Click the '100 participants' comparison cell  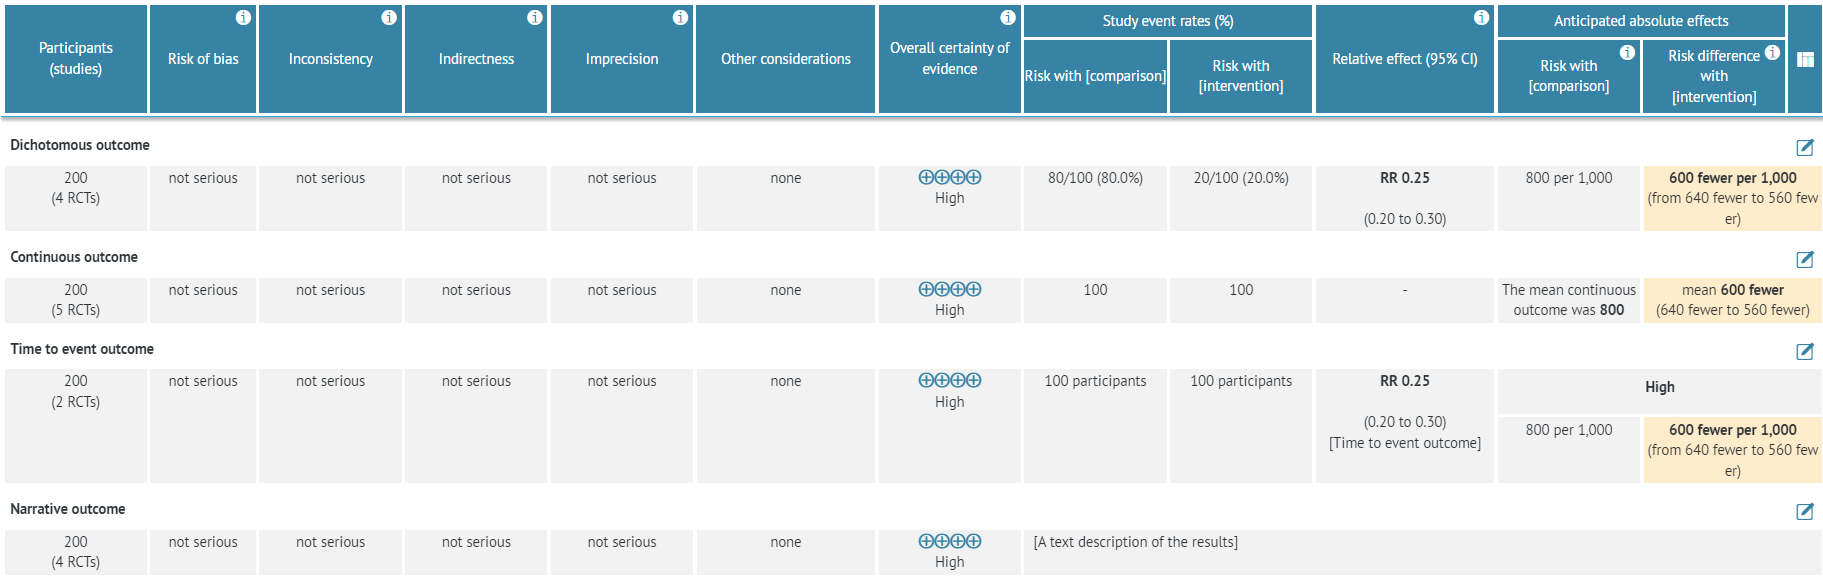point(1095,426)
